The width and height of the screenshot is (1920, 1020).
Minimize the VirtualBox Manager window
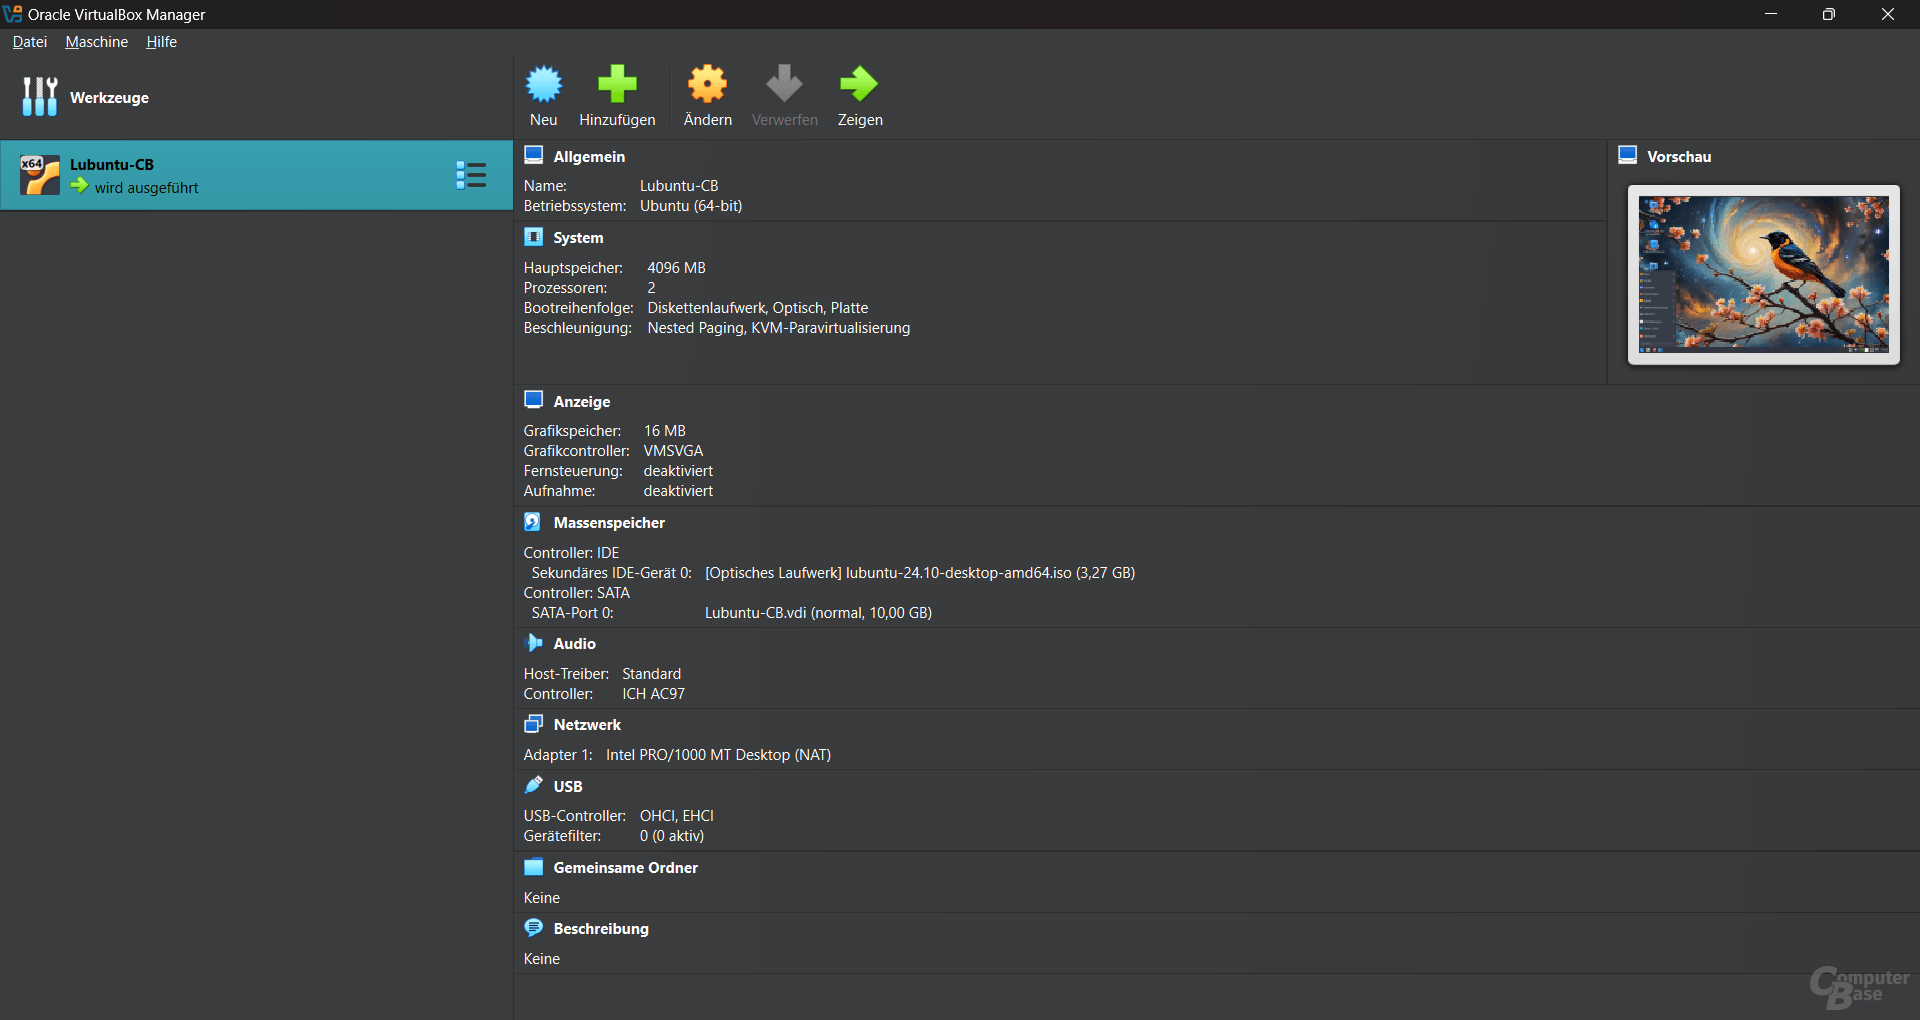(1771, 14)
